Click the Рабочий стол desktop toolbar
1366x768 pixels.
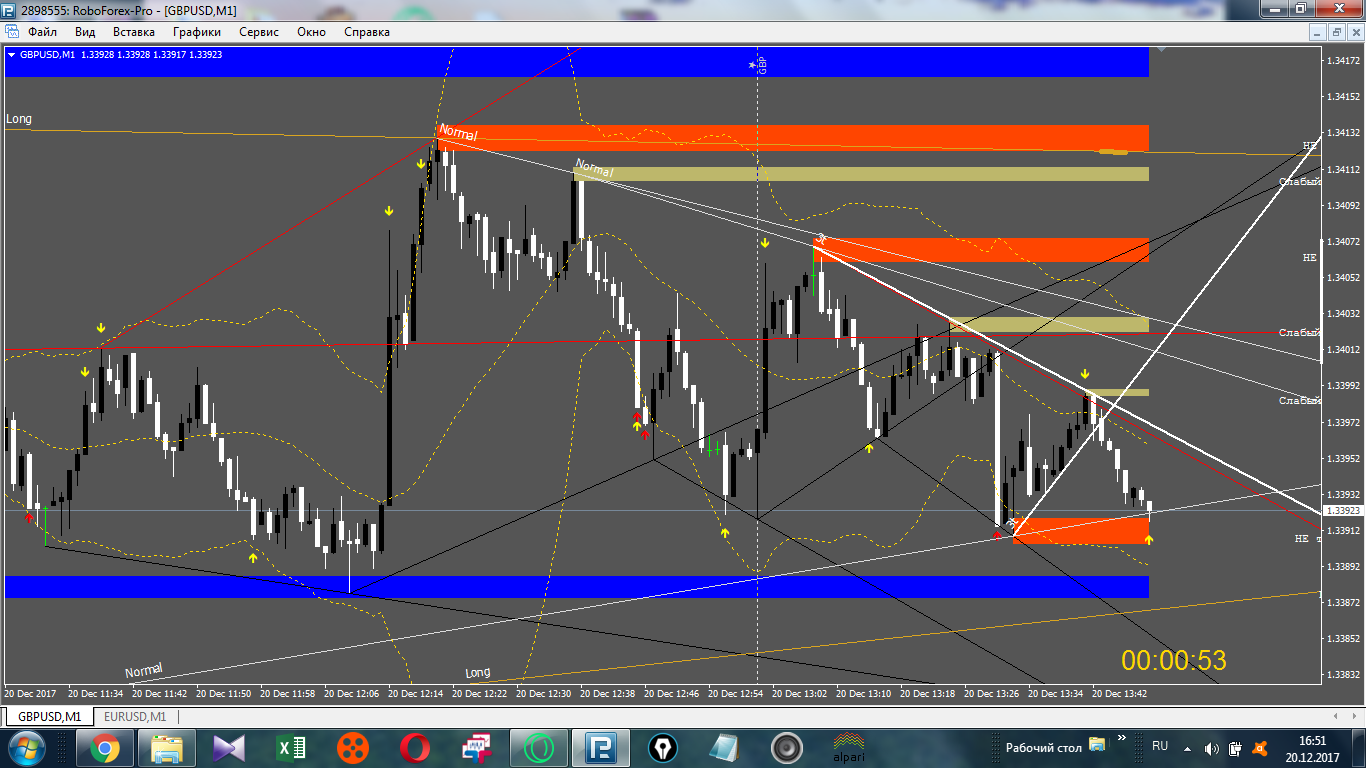coord(1043,747)
